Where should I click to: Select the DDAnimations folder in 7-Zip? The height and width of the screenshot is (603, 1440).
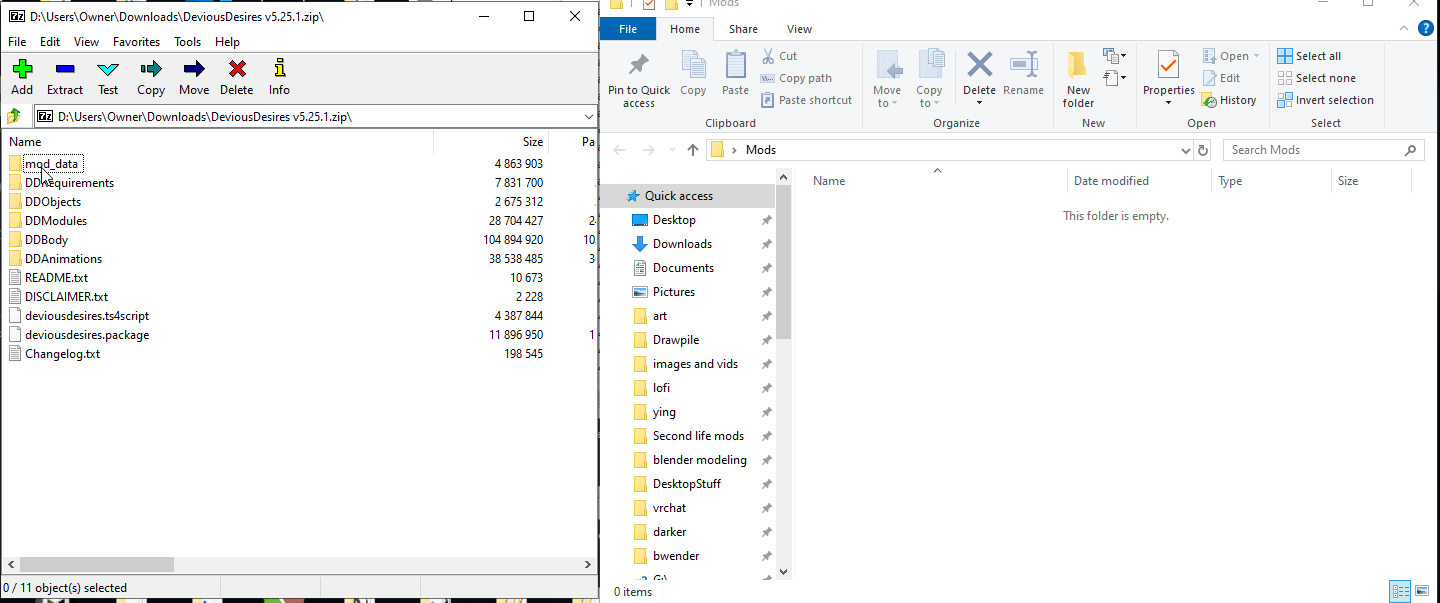[63, 259]
